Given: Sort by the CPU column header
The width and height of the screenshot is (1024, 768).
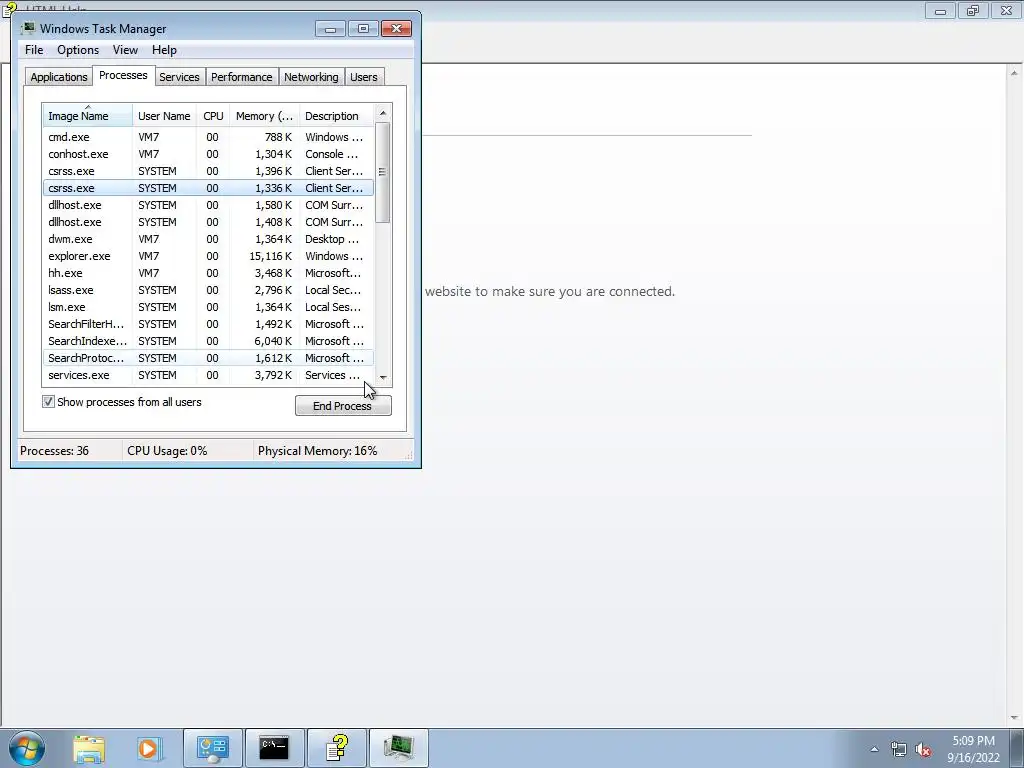Looking at the screenshot, I should pyautogui.click(x=213, y=116).
